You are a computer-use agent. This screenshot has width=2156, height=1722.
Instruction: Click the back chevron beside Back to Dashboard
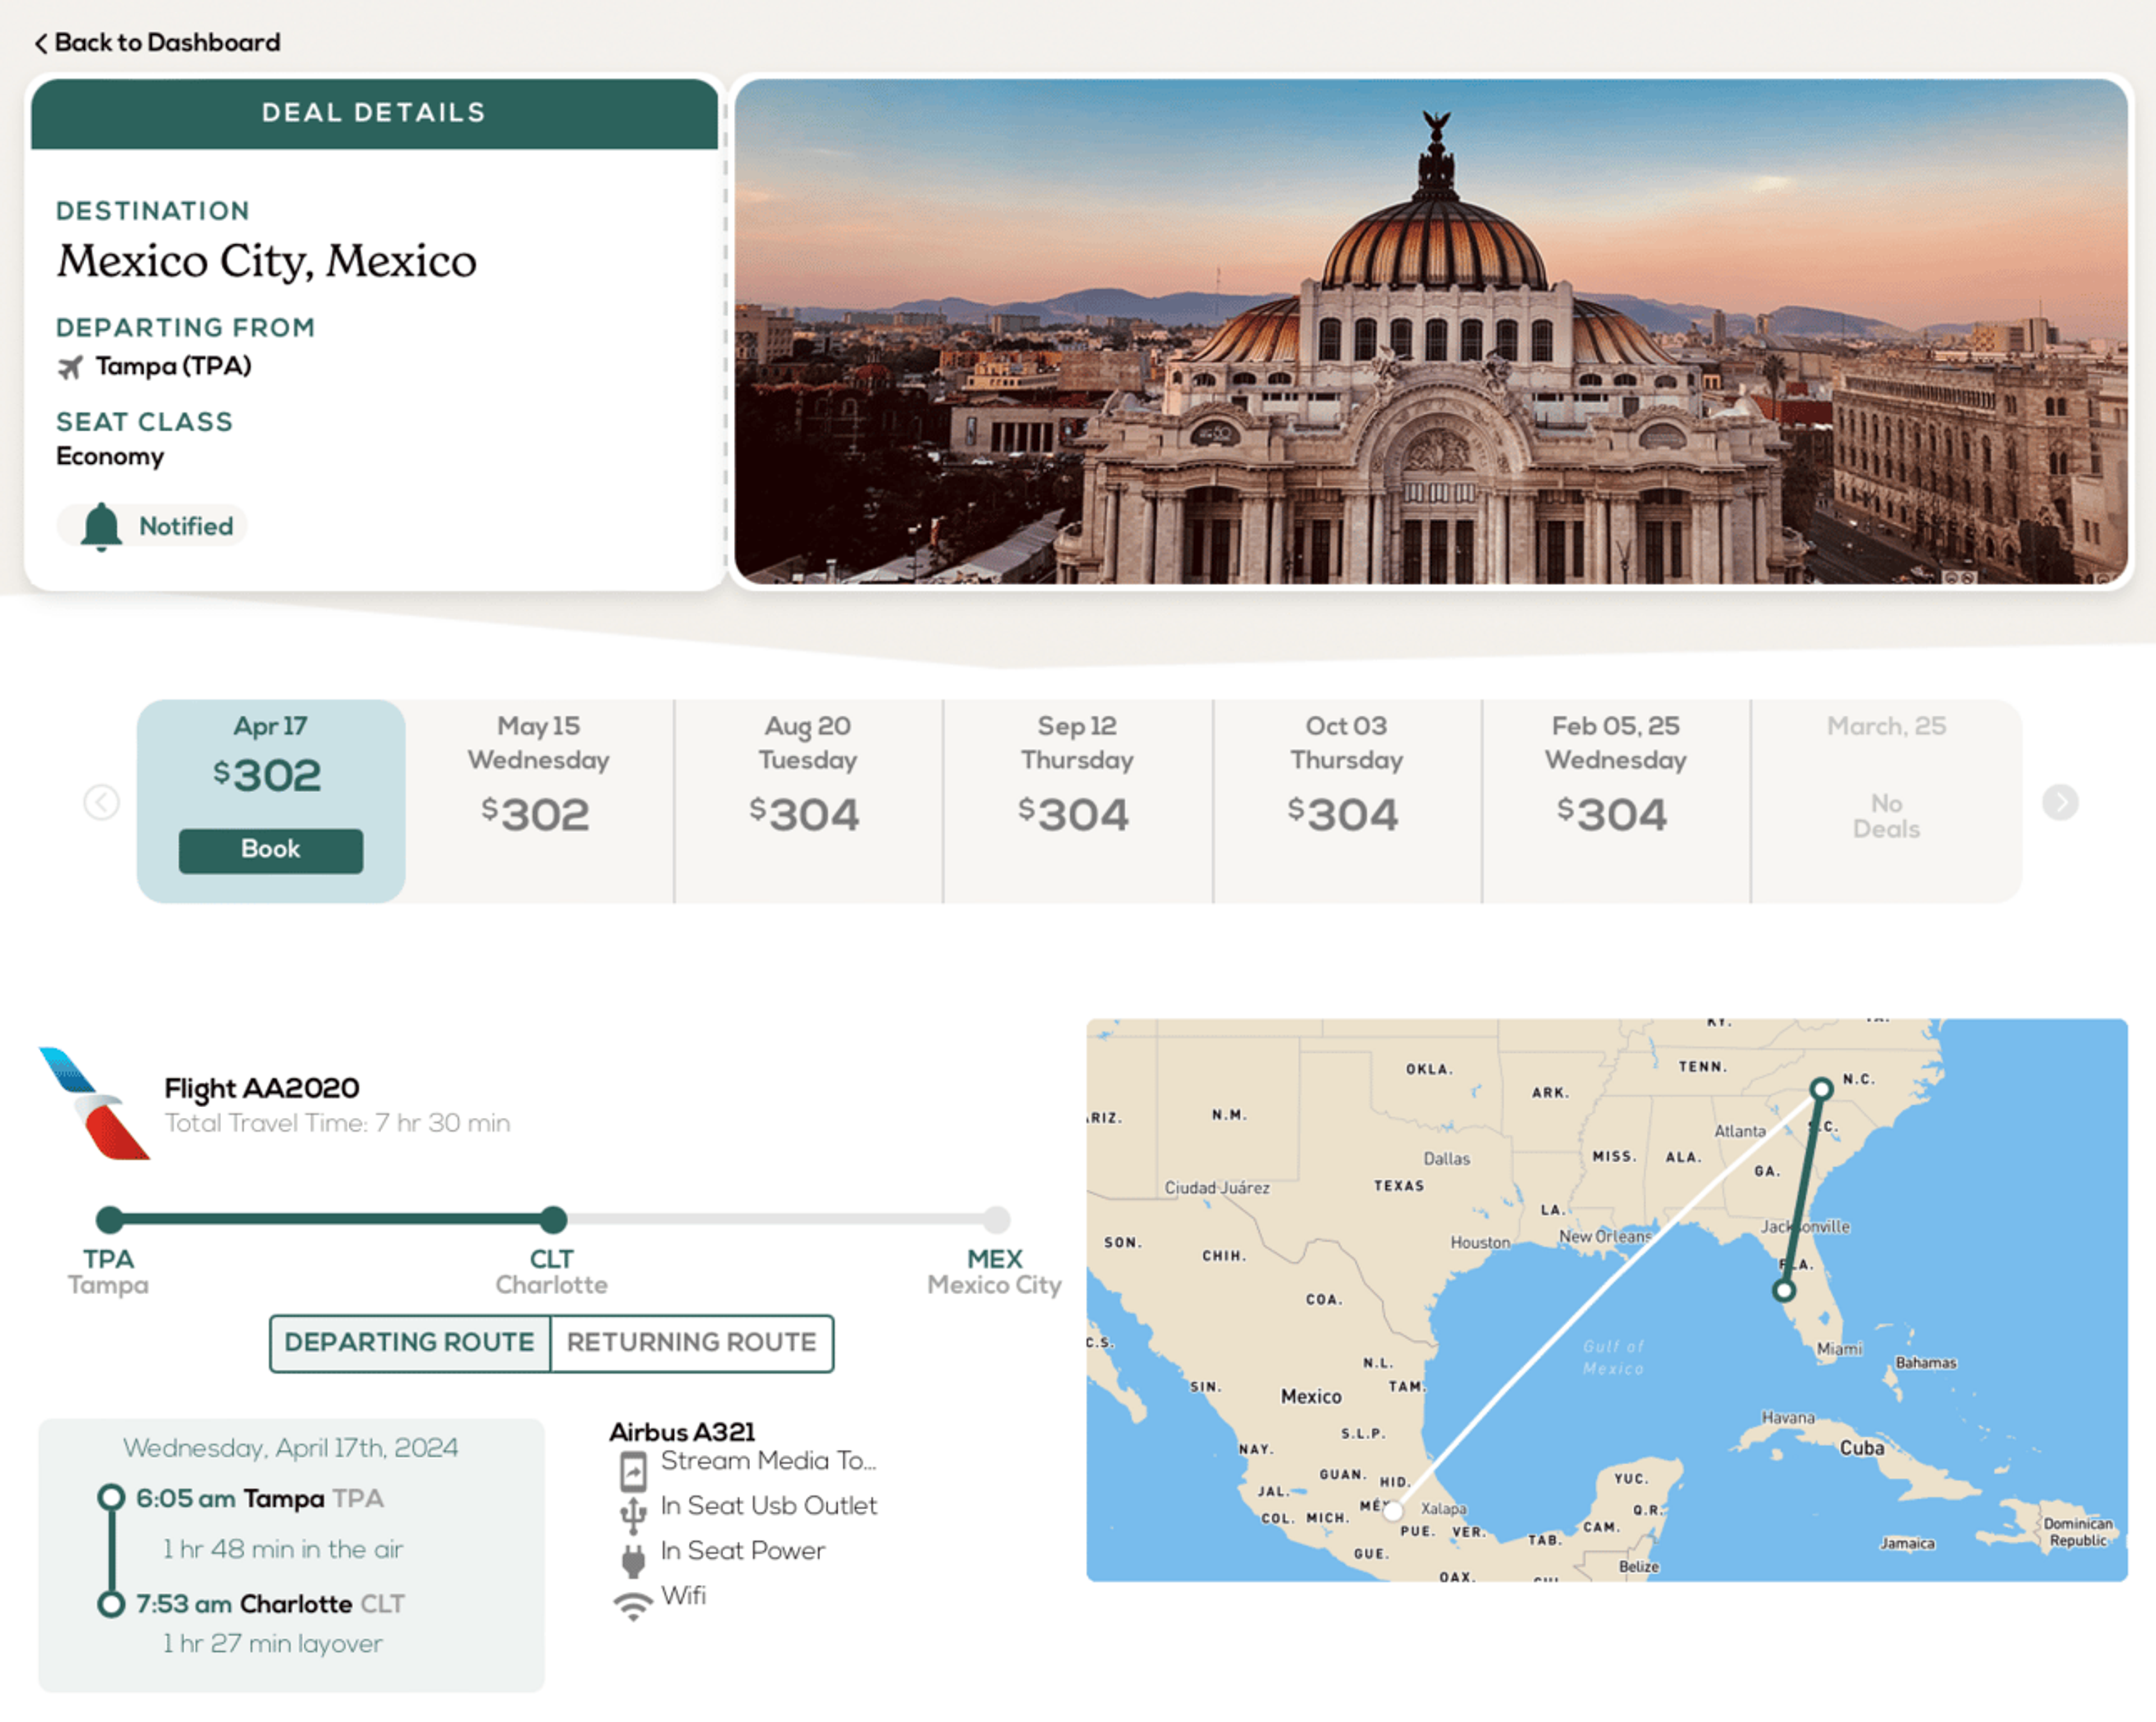pos(41,43)
